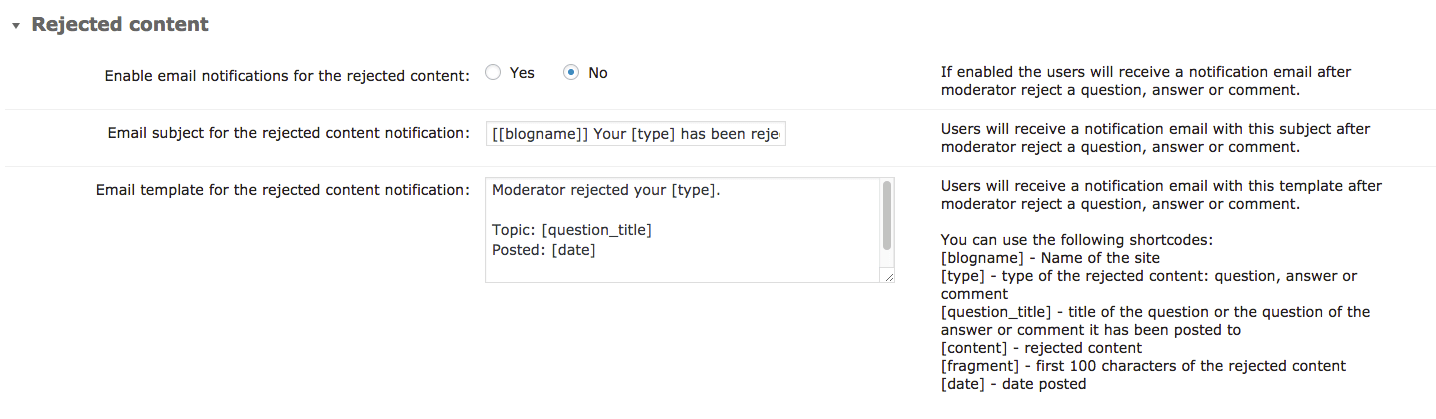1436x419 pixels.
Task: Click scrollbar track below the thumb
Action: pos(886,260)
